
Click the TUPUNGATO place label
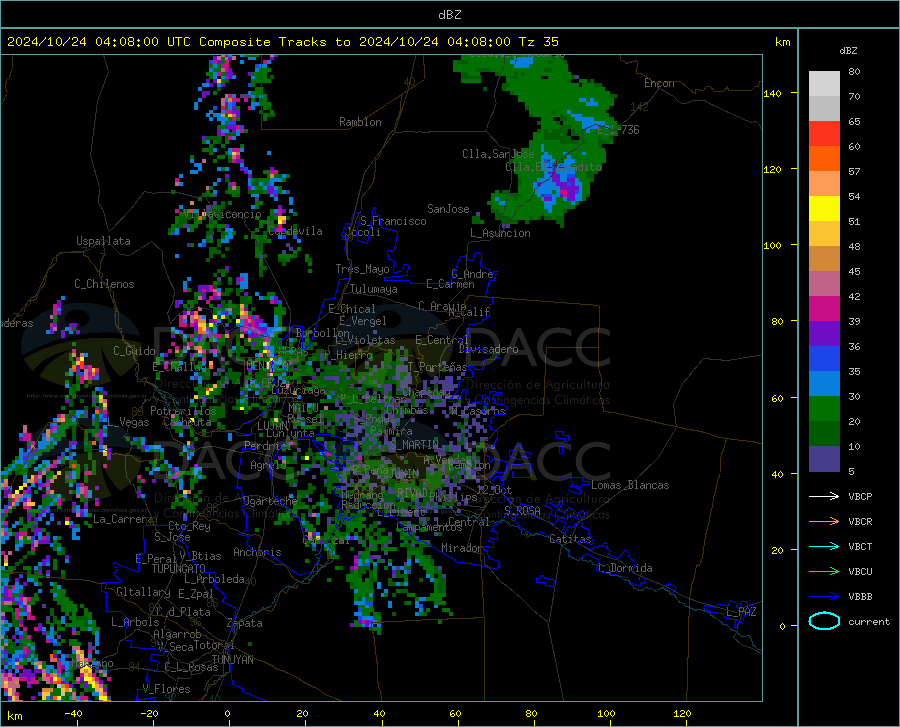[x=179, y=569]
